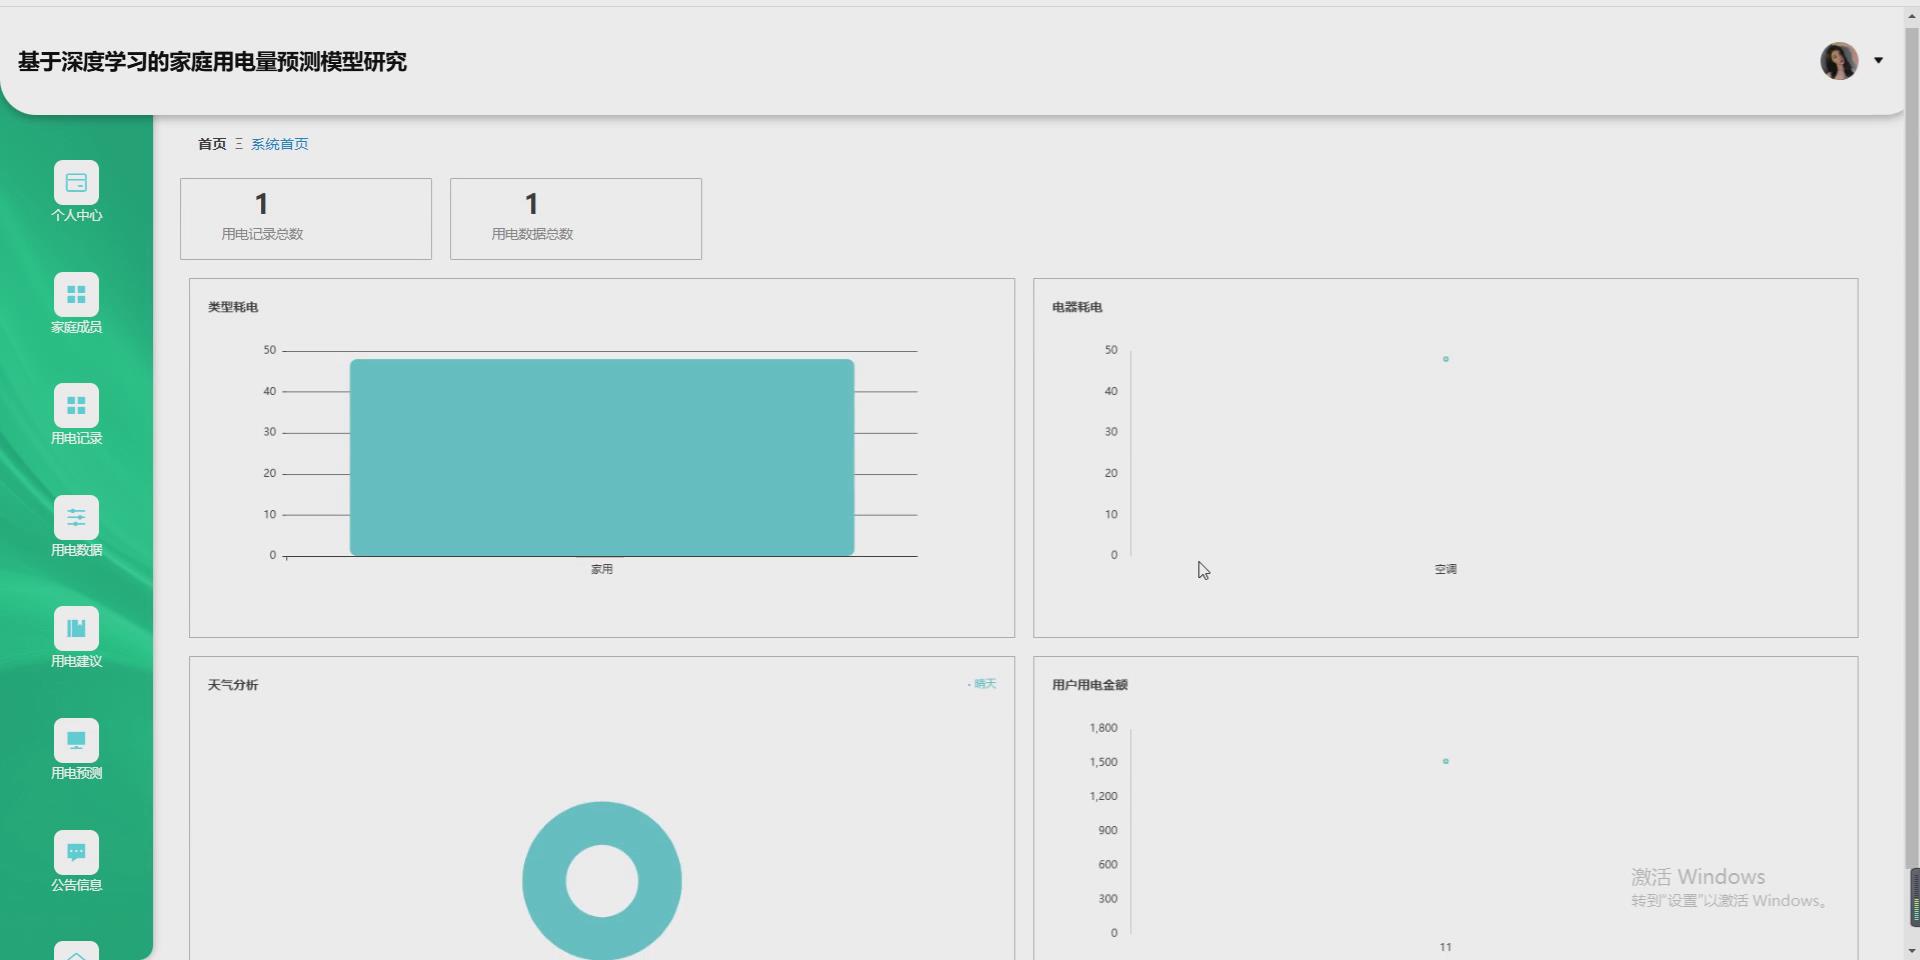Expand the dropdown arrow beside the avatar
This screenshot has width=1920, height=960.
coord(1879,61)
